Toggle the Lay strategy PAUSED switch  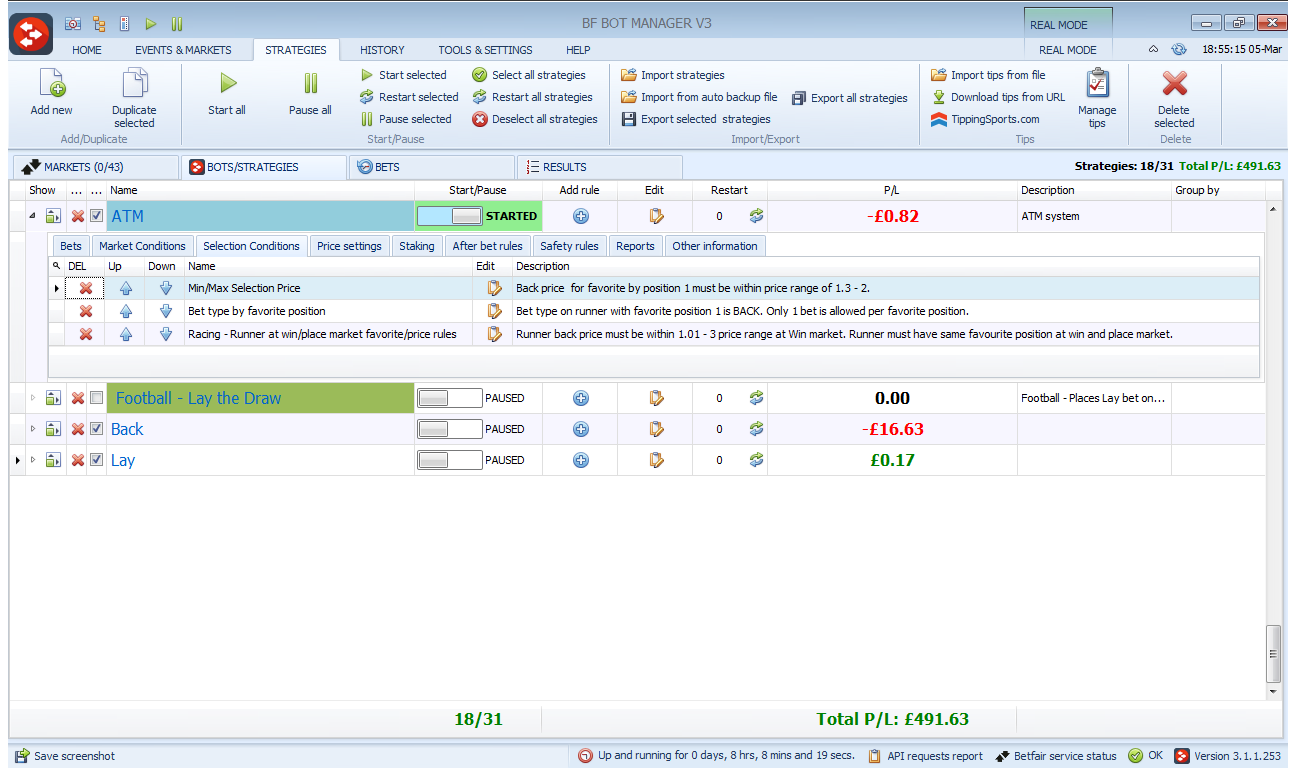(450, 460)
